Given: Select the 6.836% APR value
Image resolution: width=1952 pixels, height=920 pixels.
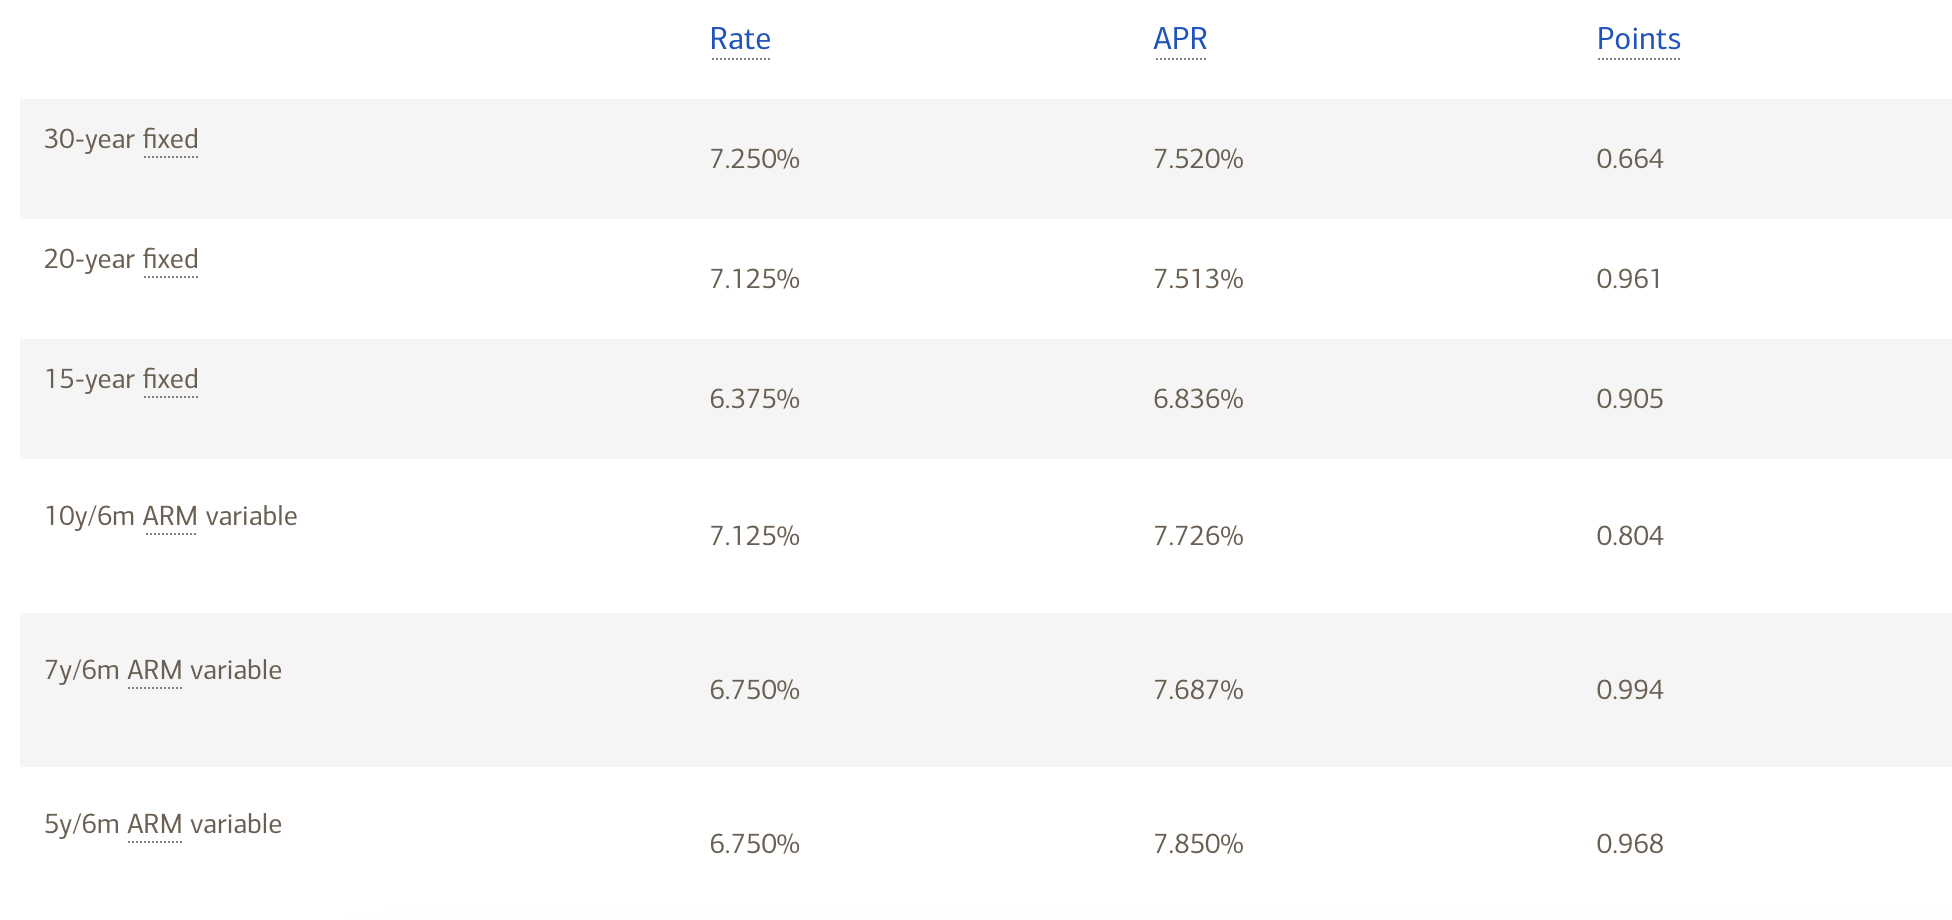Looking at the screenshot, I should (1198, 399).
